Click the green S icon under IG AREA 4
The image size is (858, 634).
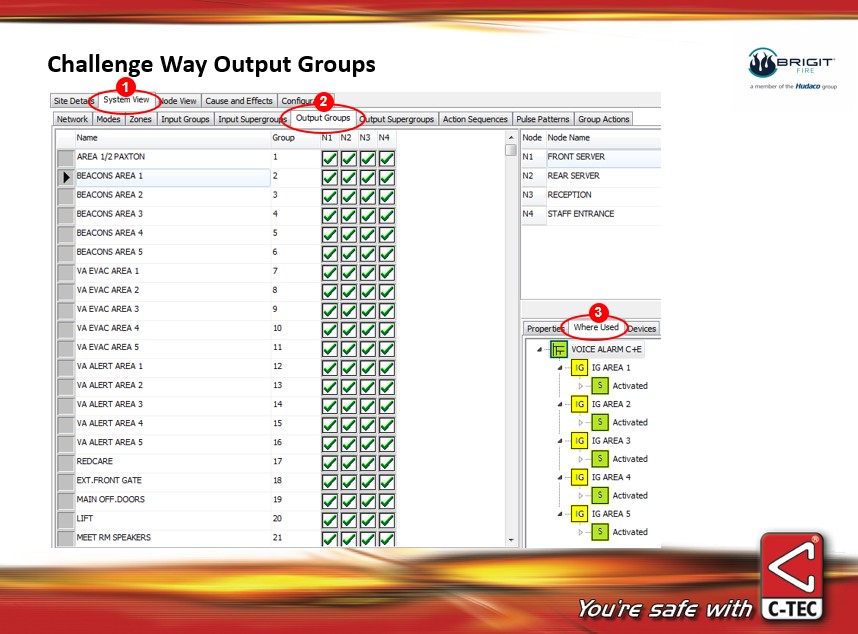click(600, 495)
